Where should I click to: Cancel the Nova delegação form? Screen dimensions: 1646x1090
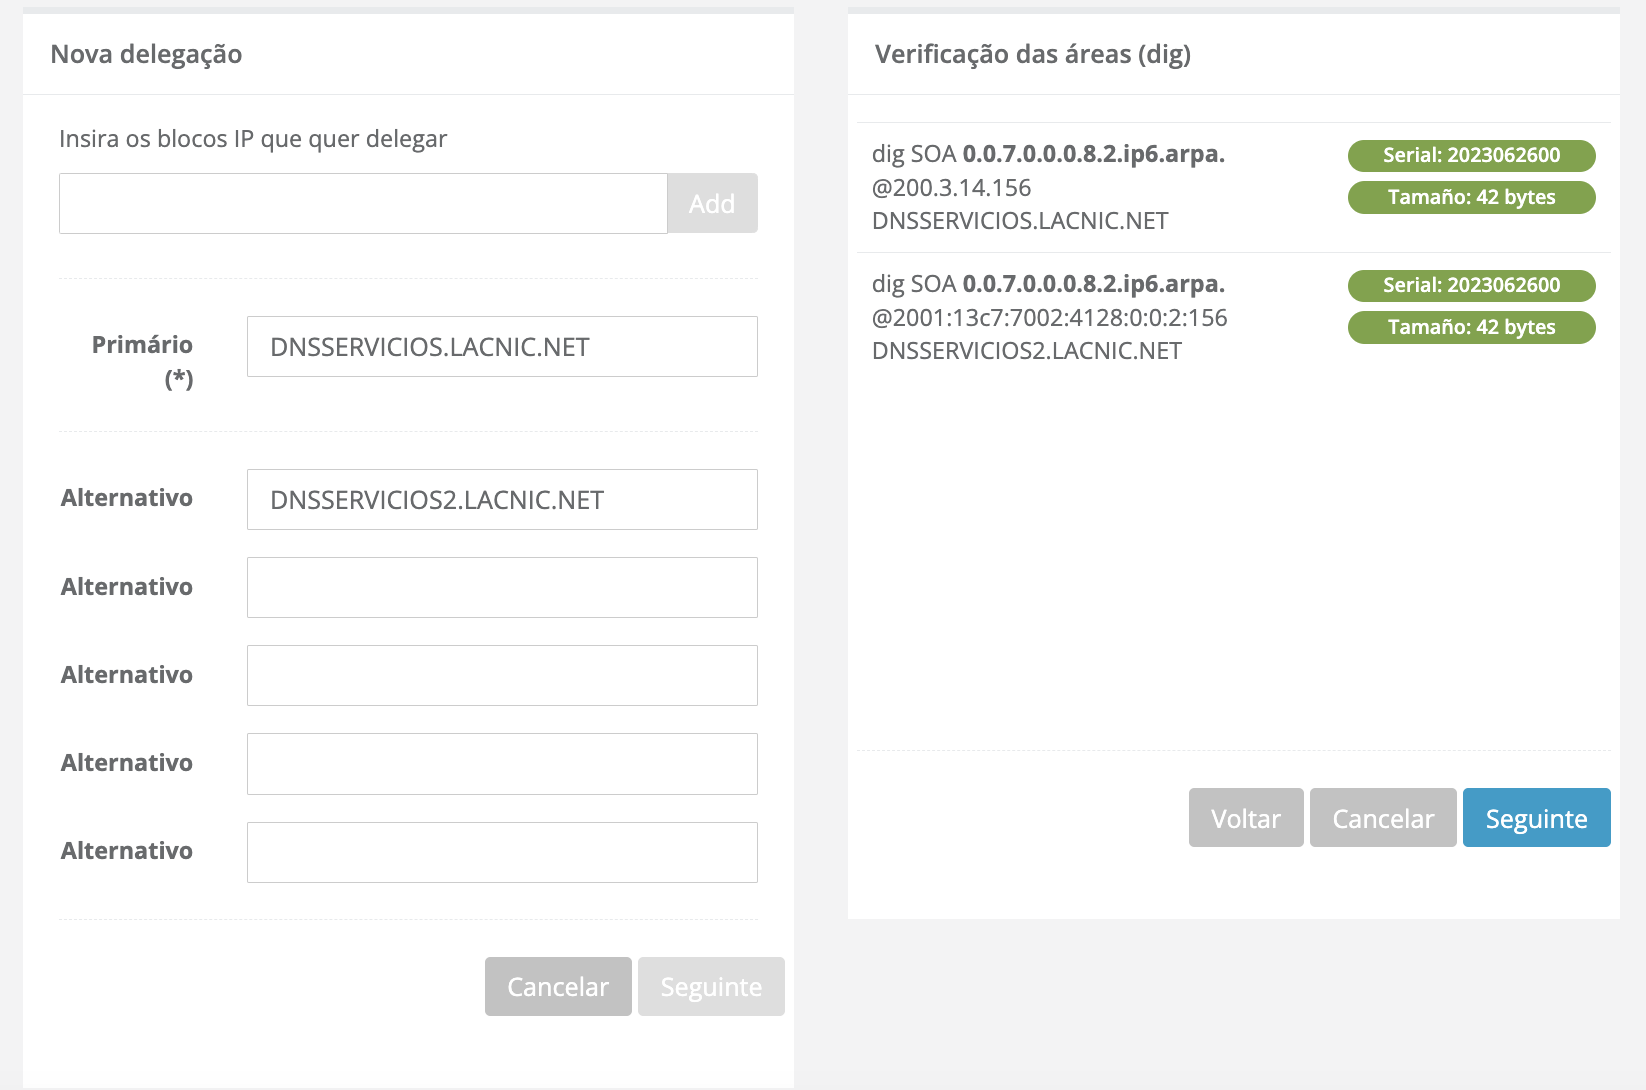point(558,987)
